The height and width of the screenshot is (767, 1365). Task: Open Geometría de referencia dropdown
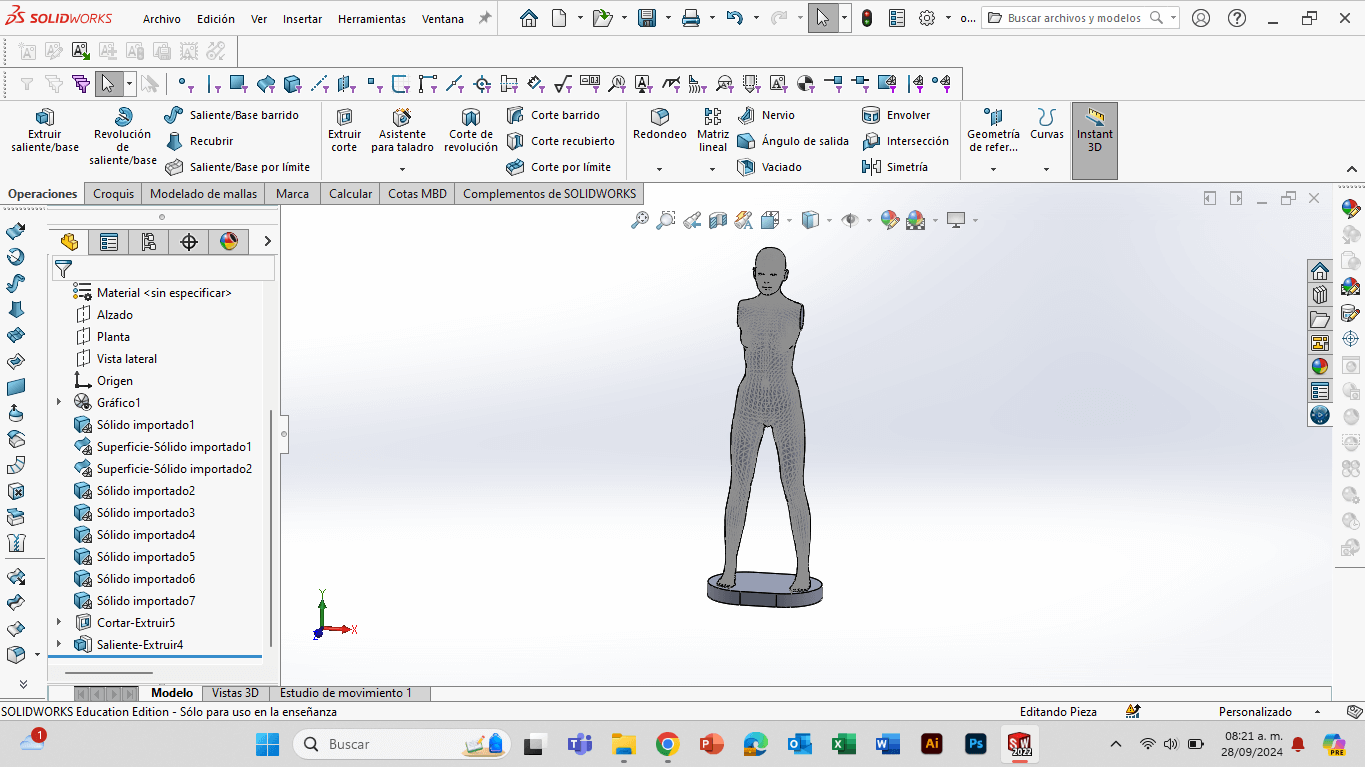tap(993, 169)
